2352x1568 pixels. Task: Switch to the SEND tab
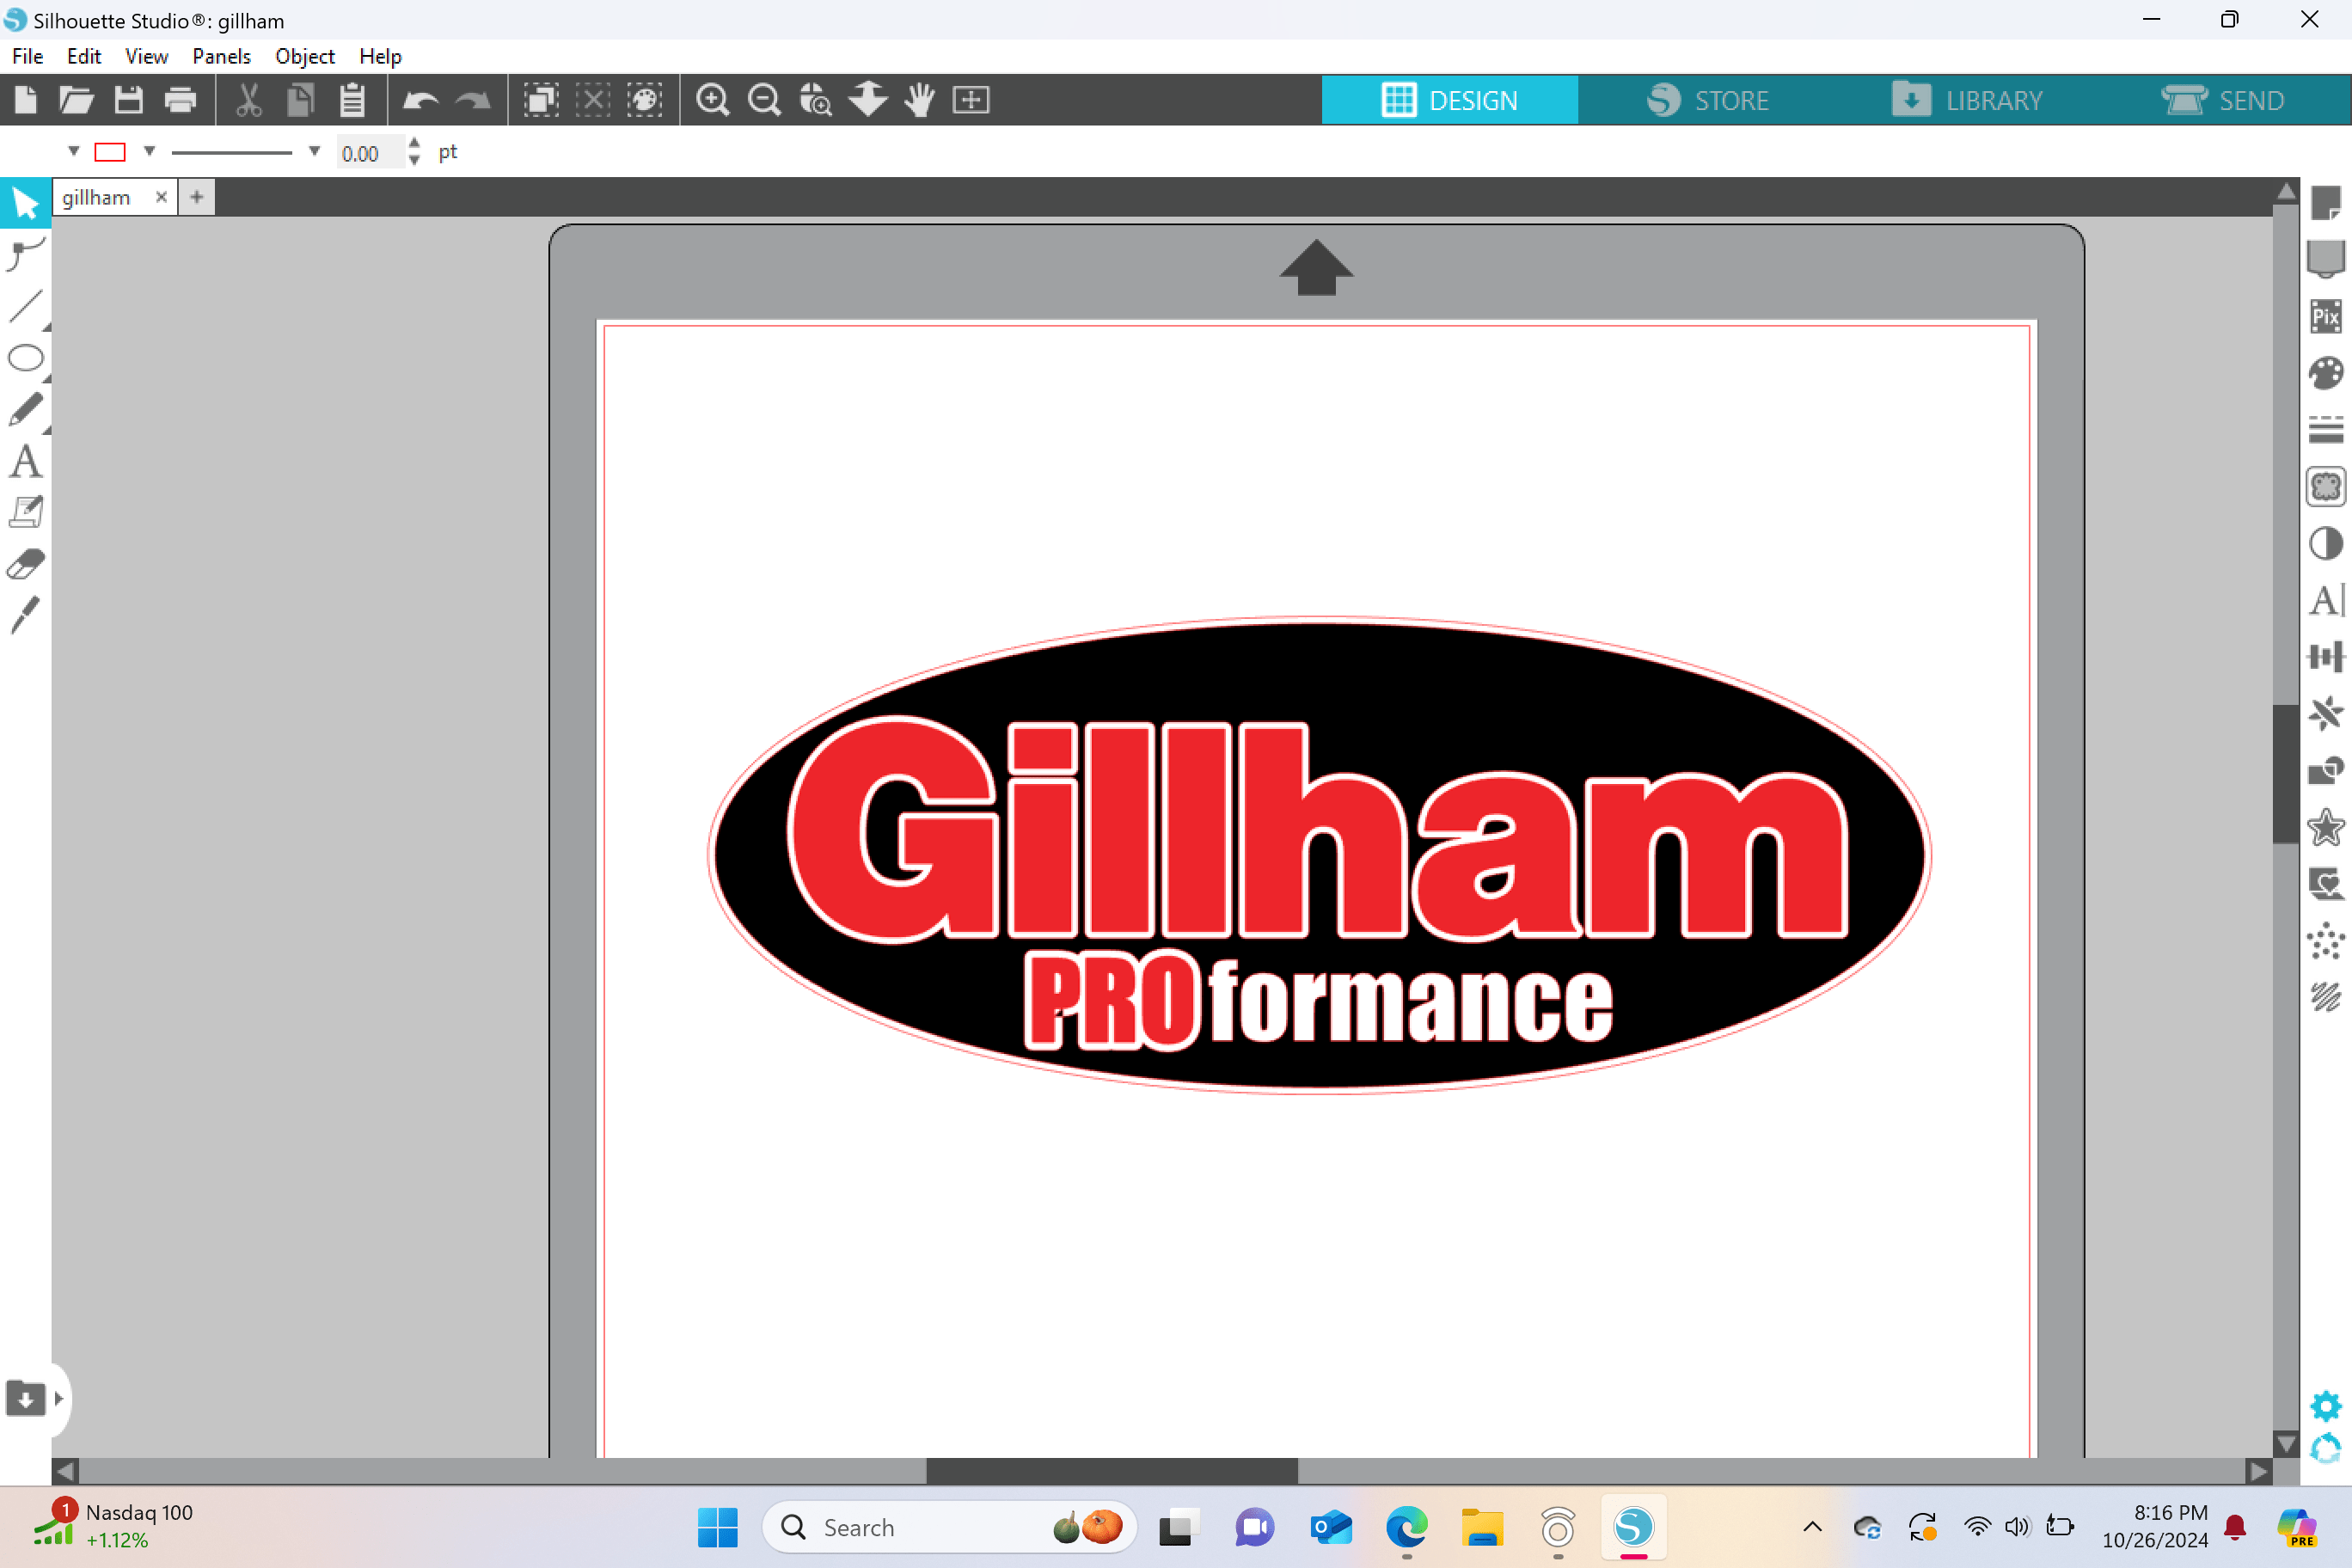2223,100
